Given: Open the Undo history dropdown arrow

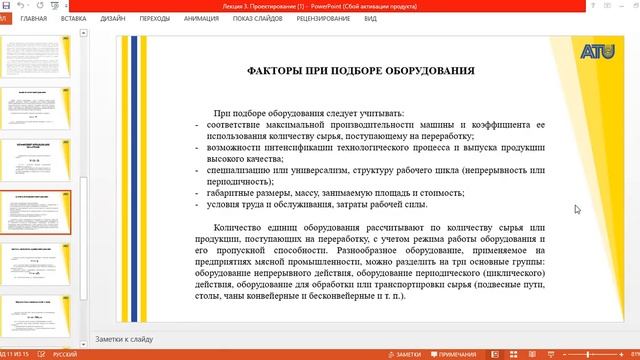Looking at the screenshot, I should 28,6.
